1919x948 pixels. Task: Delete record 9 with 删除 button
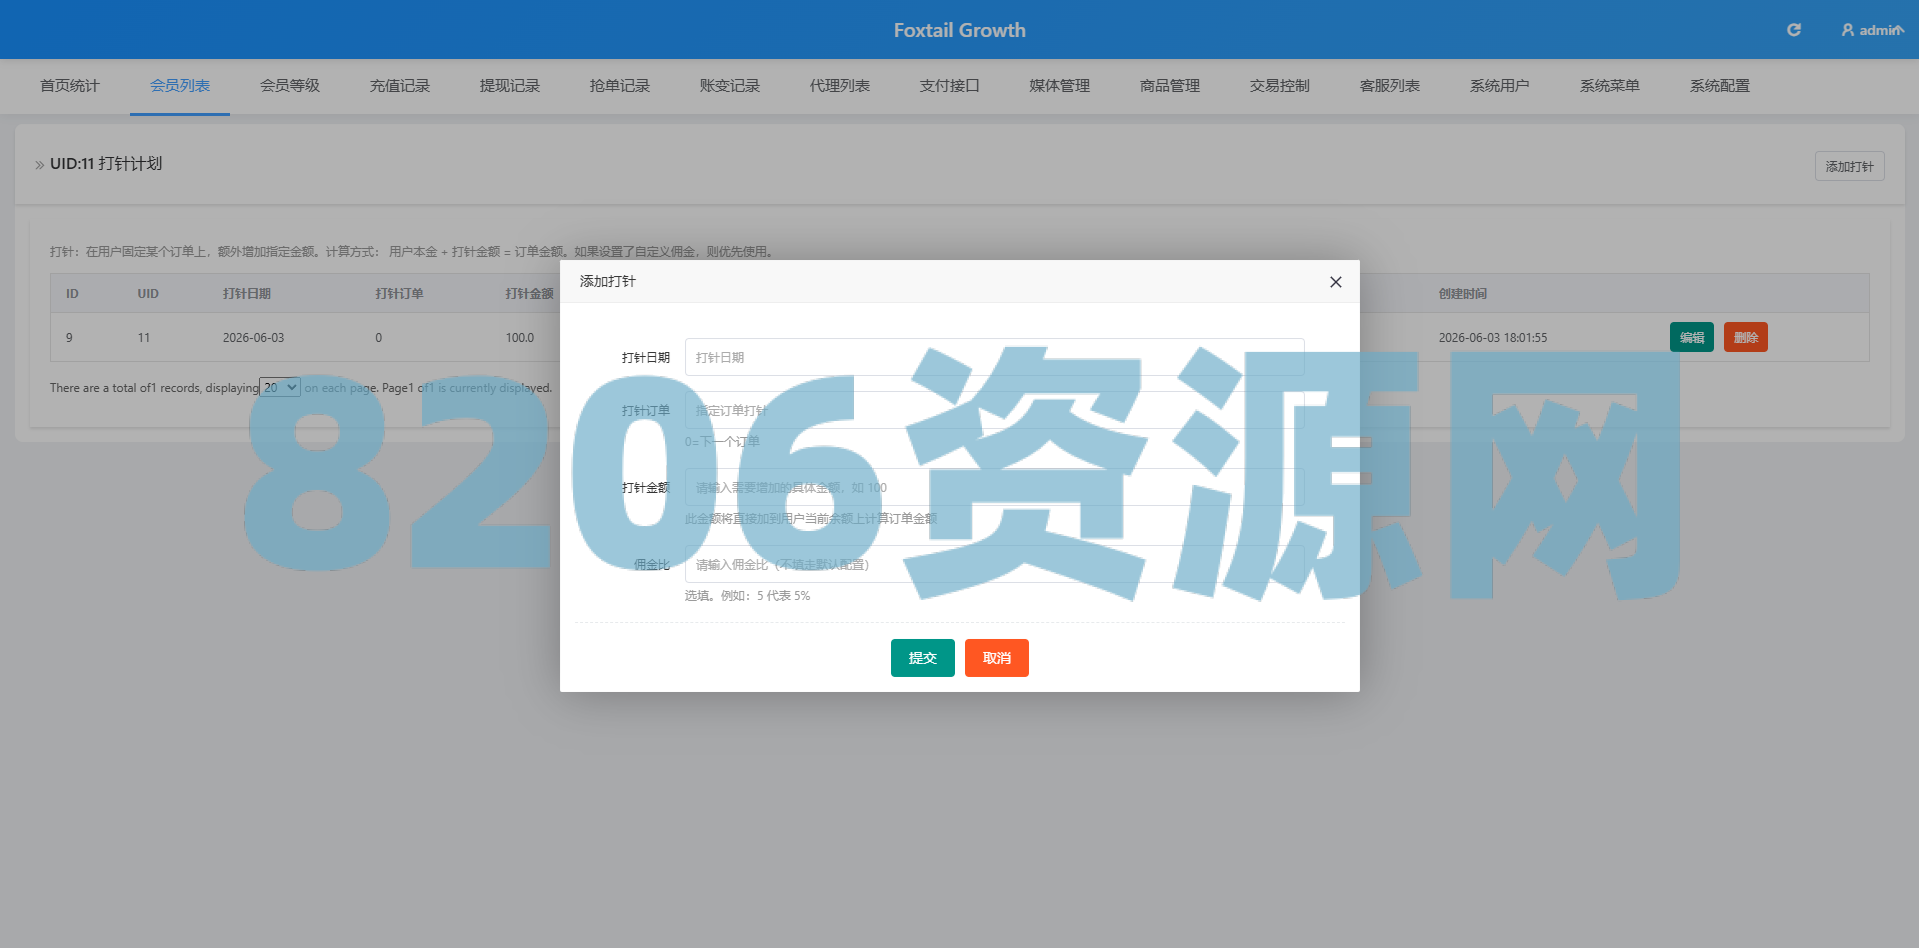point(1746,337)
